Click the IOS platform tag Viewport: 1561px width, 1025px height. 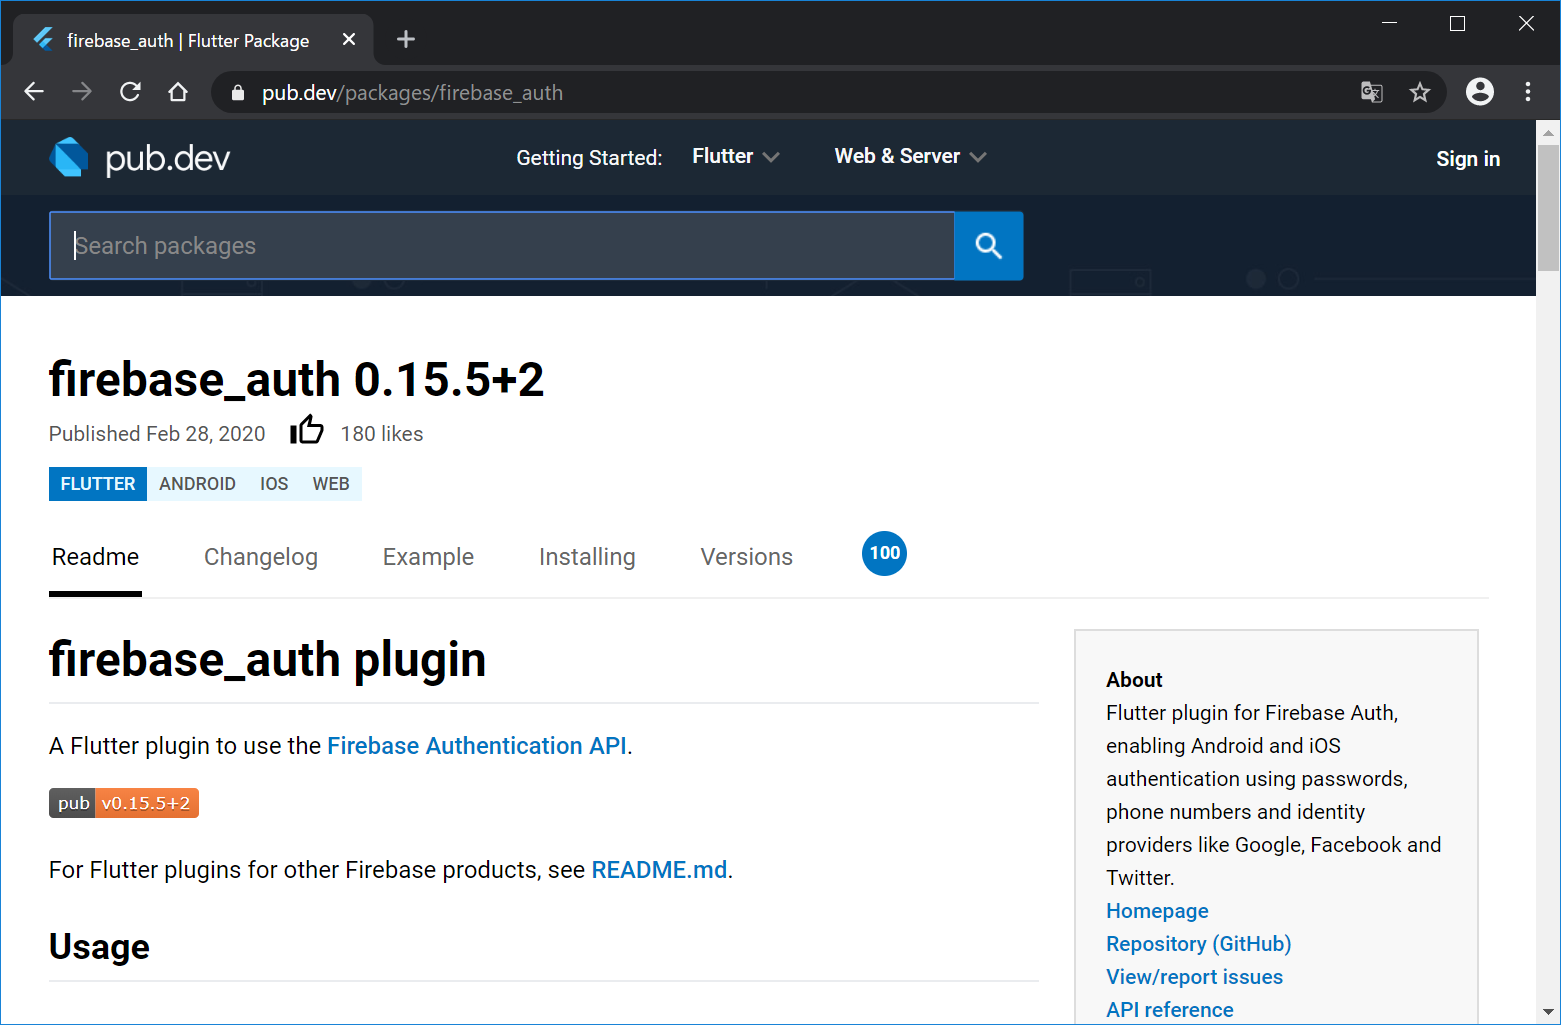click(274, 484)
